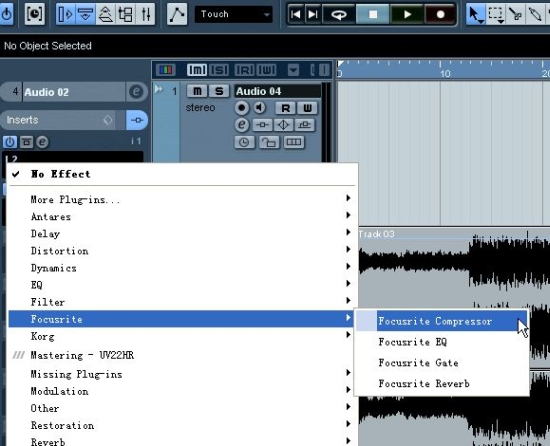Click the Lock track icon on Audio 04

tap(269, 142)
